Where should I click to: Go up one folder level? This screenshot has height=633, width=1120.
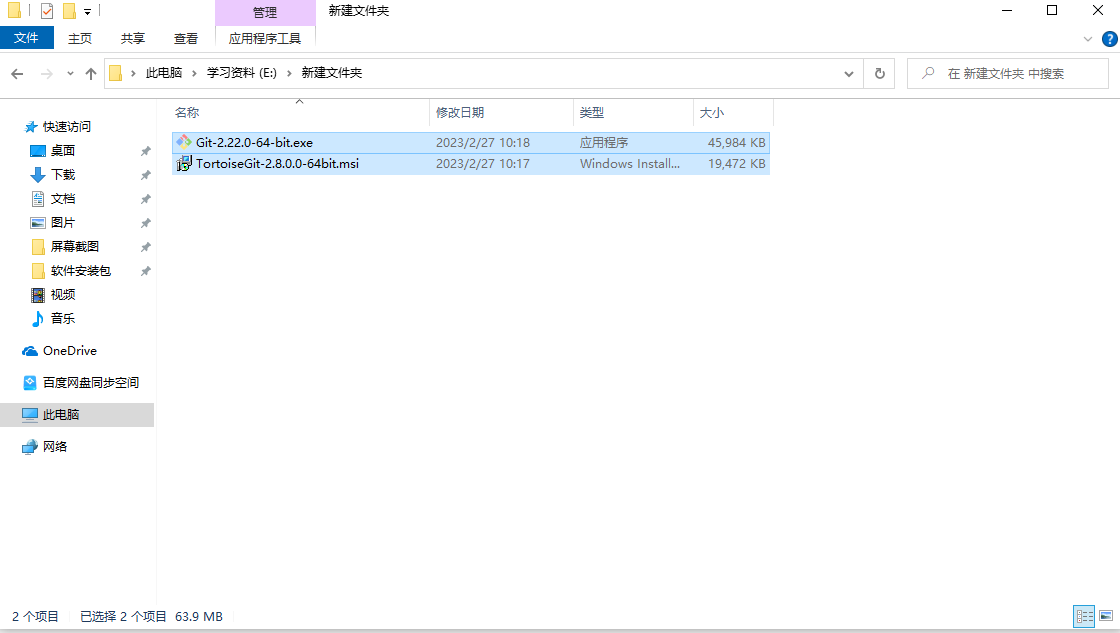pos(91,74)
